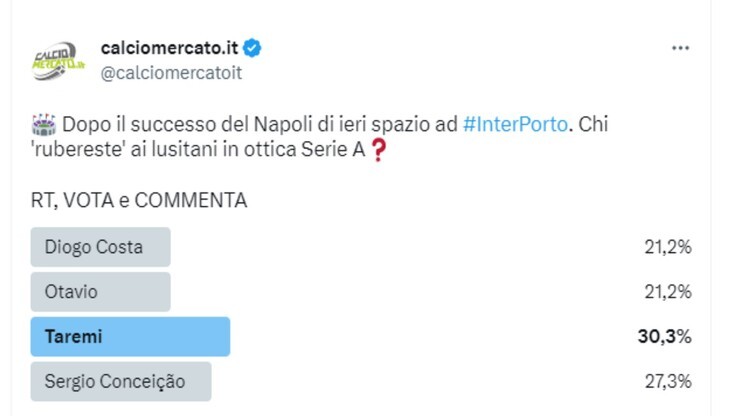
Task: Open the three-dots more options menu
Action: point(681,48)
